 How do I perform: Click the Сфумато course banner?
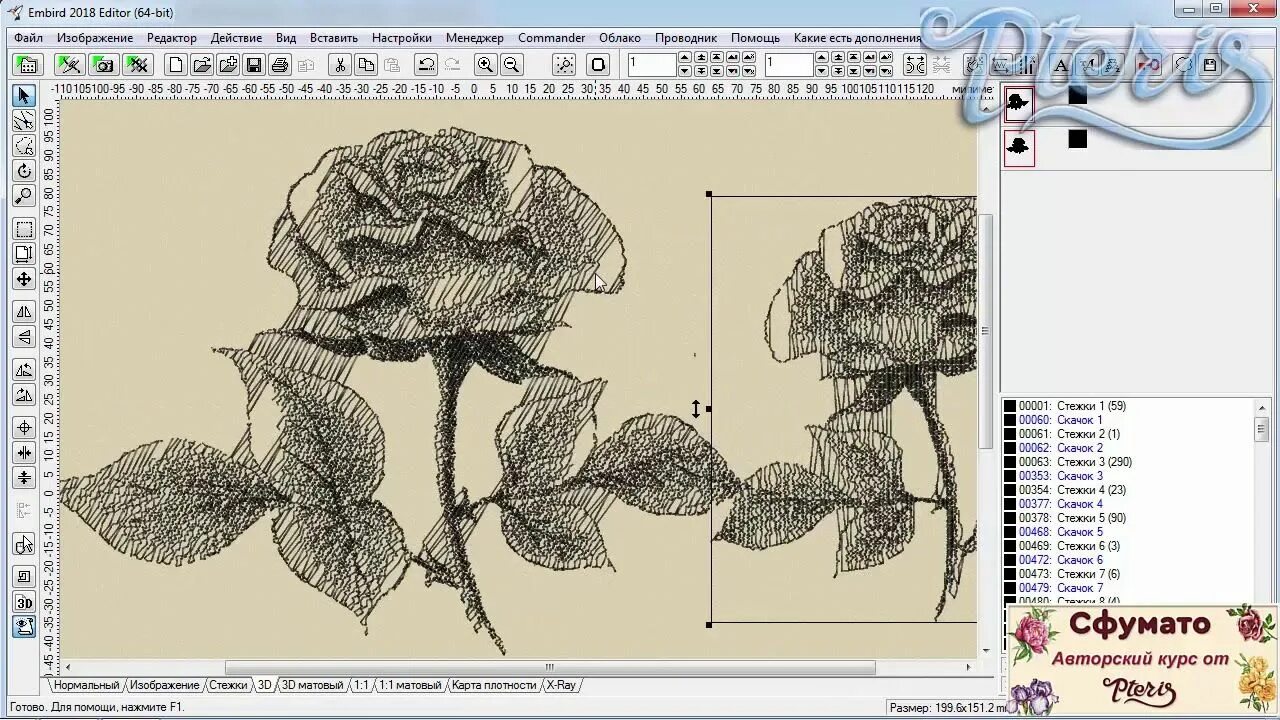coord(1143,659)
